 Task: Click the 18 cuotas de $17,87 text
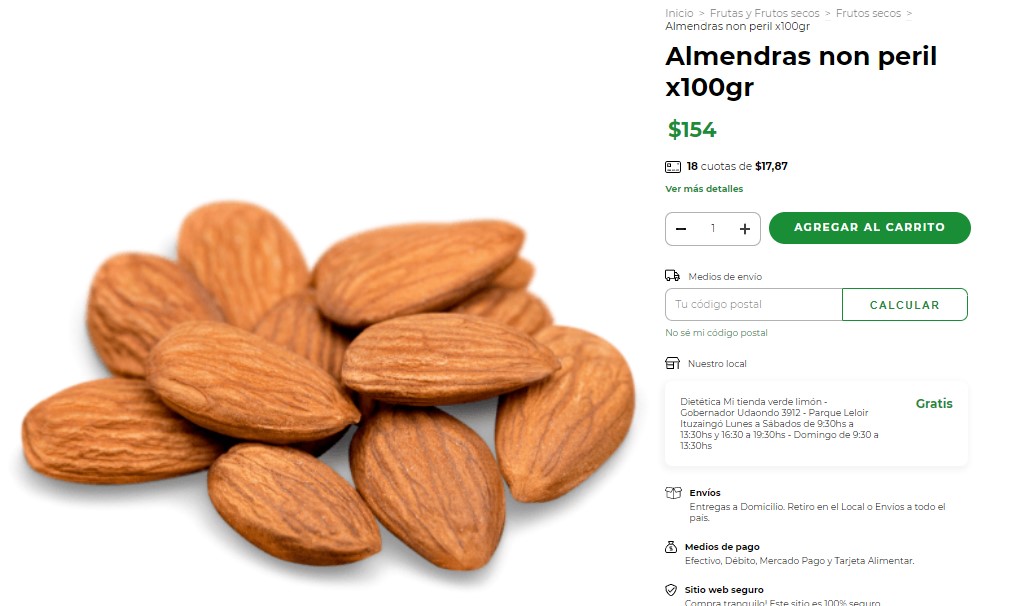[x=737, y=166]
